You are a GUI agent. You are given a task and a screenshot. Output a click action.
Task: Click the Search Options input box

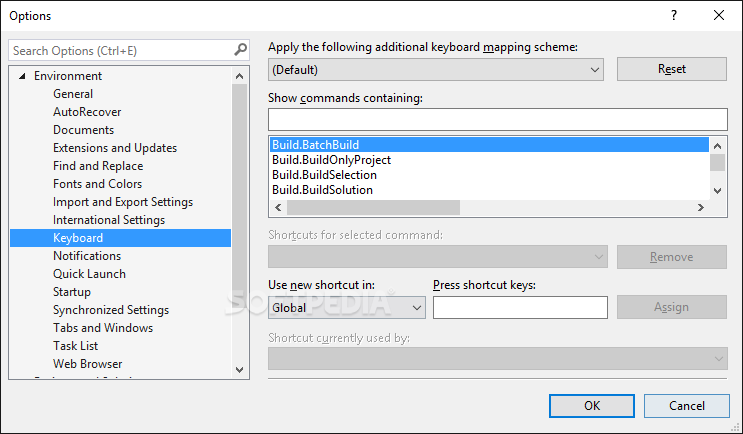point(120,50)
